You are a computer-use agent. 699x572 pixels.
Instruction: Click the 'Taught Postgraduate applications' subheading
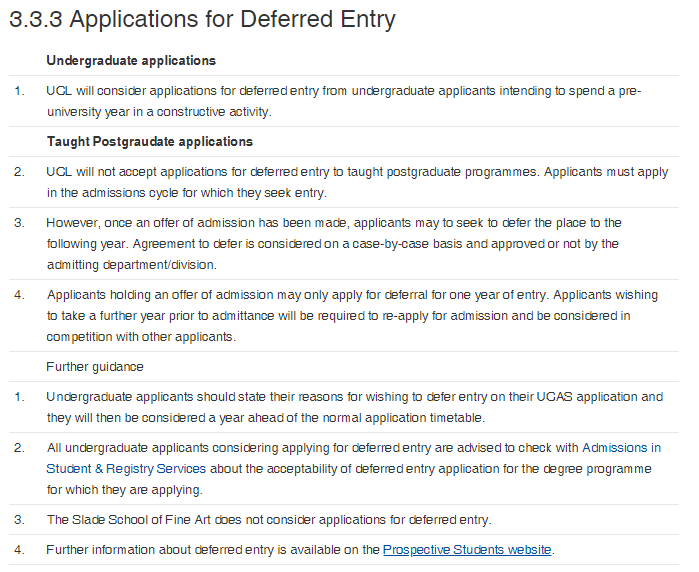[x=149, y=142]
